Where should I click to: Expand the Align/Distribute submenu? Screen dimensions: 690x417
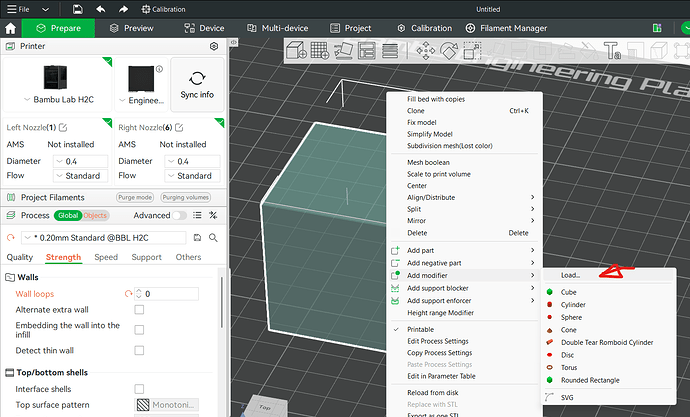coord(465,198)
